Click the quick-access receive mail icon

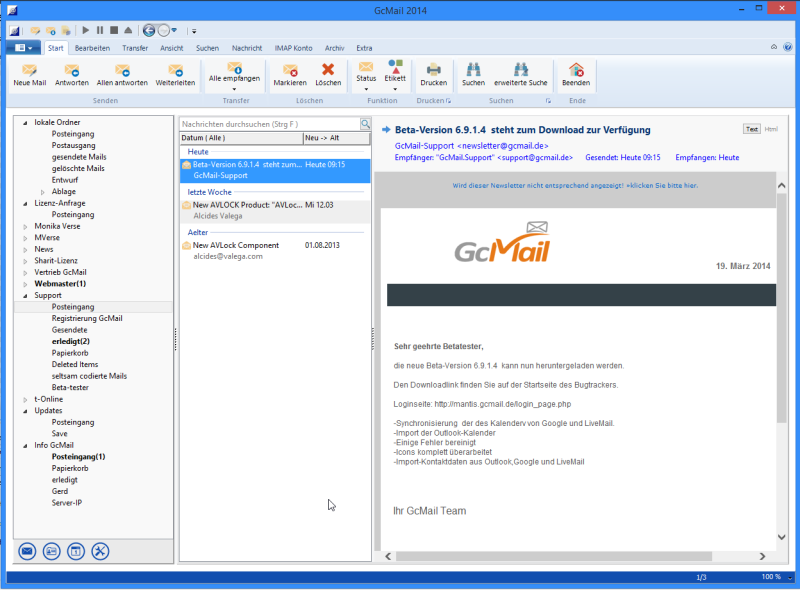(x=51, y=31)
